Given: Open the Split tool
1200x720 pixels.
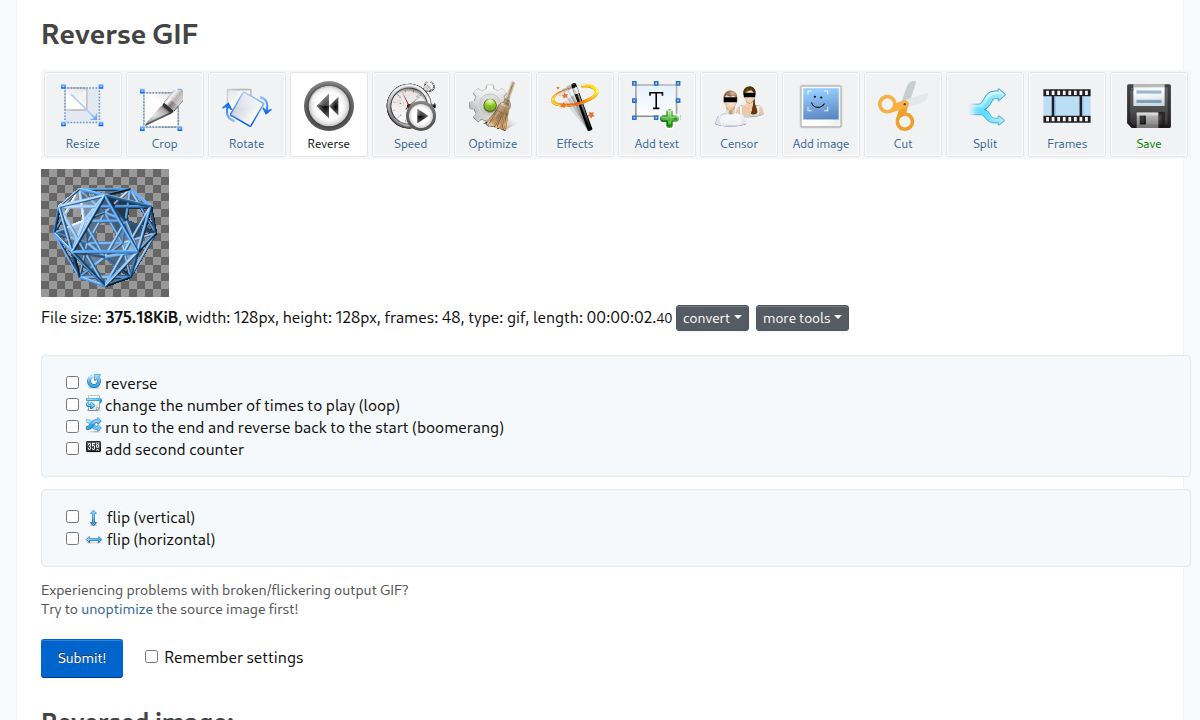Looking at the screenshot, I should click(x=985, y=114).
